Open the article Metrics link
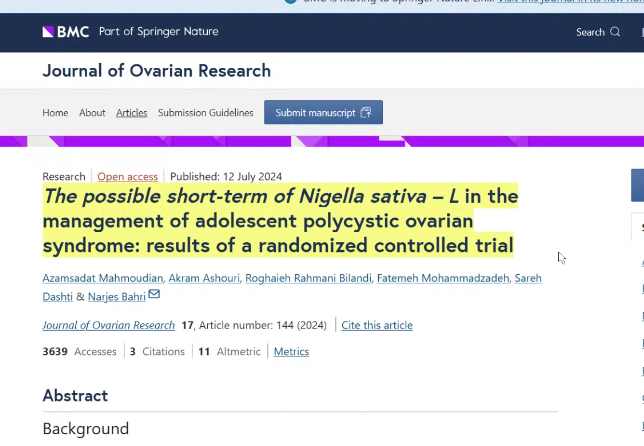Image resolution: width=644 pixels, height=446 pixels. pos(291,352)
